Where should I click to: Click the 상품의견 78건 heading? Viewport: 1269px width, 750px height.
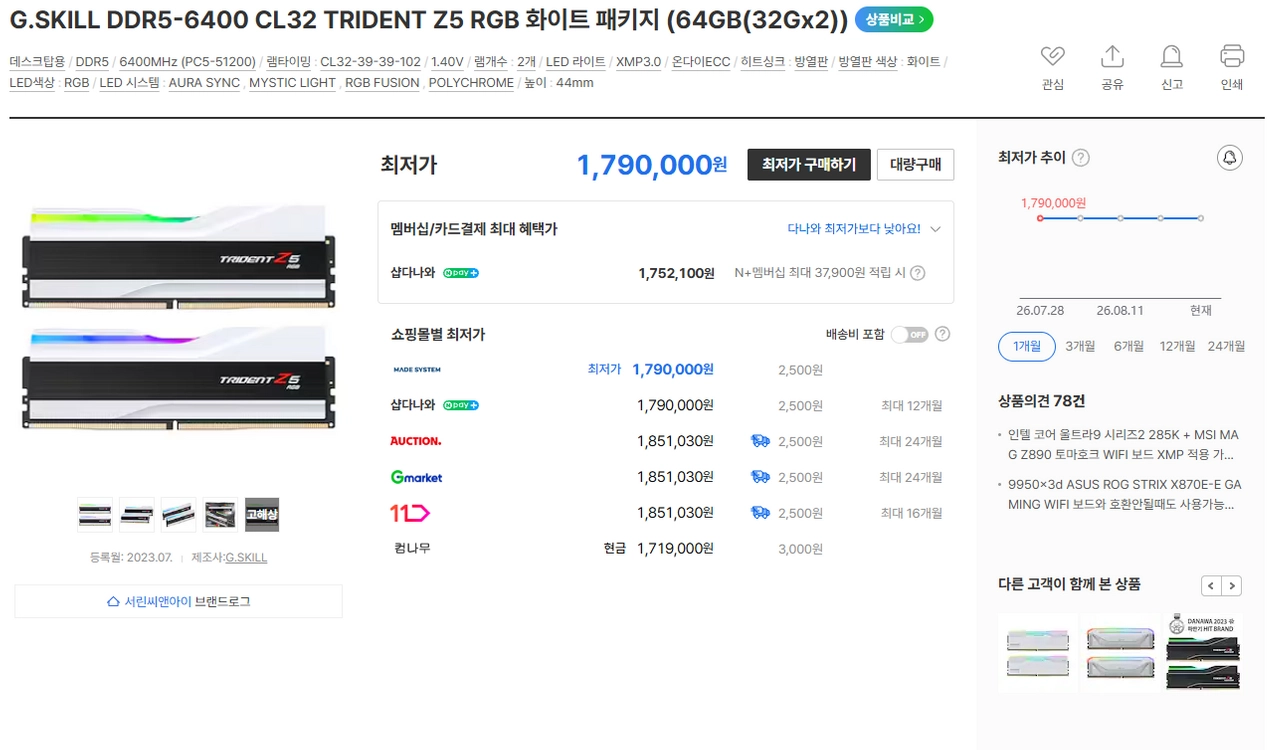[x=1041, y=401]
